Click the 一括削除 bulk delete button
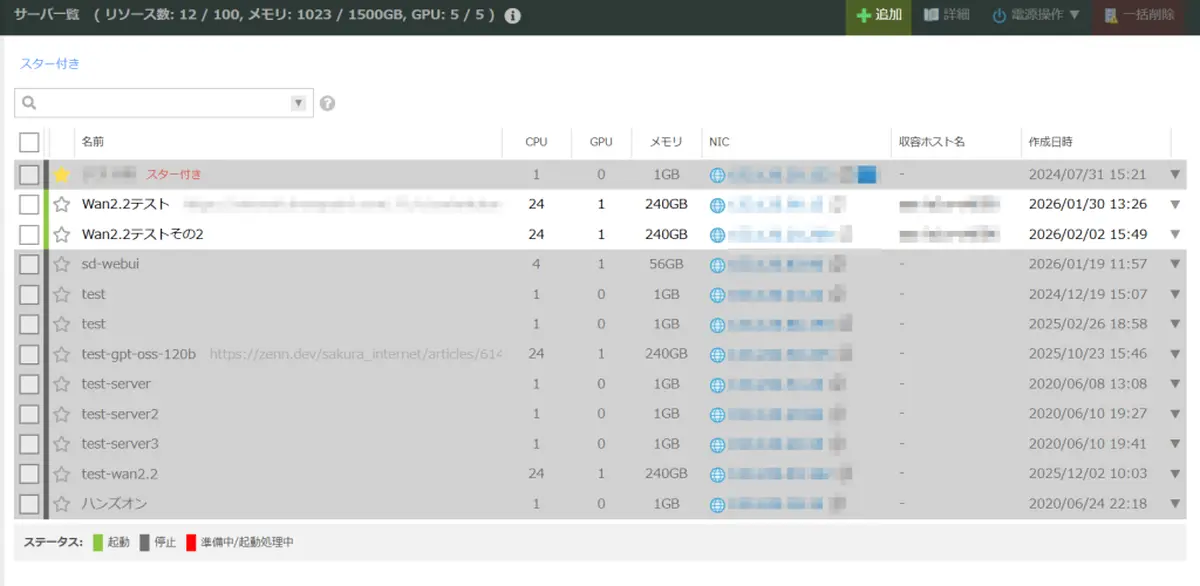 (1139, 16)
